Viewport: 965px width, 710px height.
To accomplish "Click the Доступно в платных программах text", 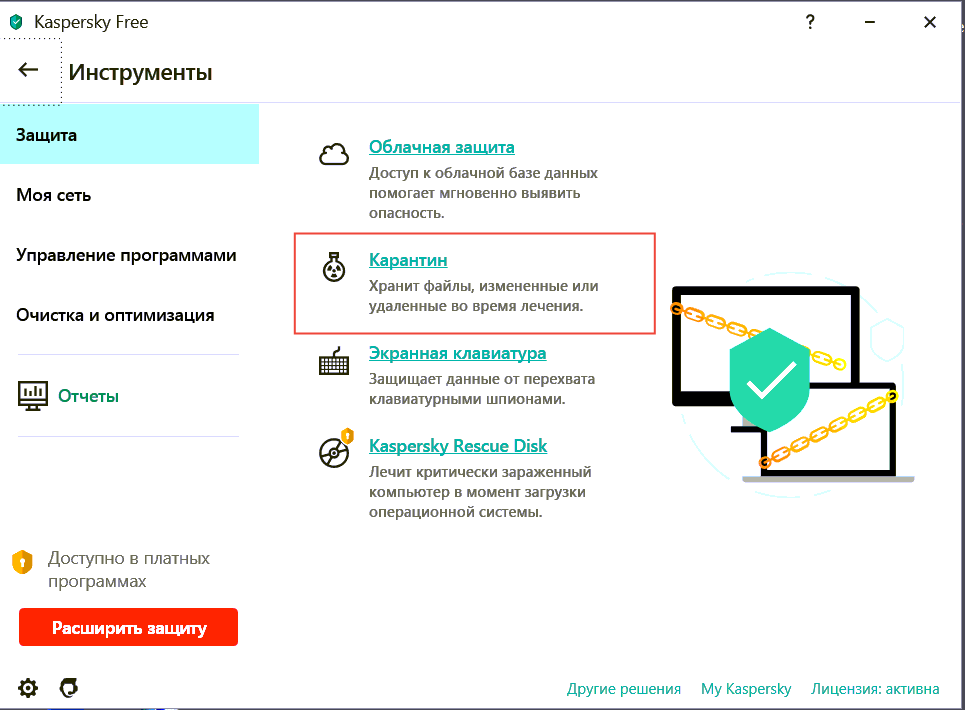I will pos(129,570).
